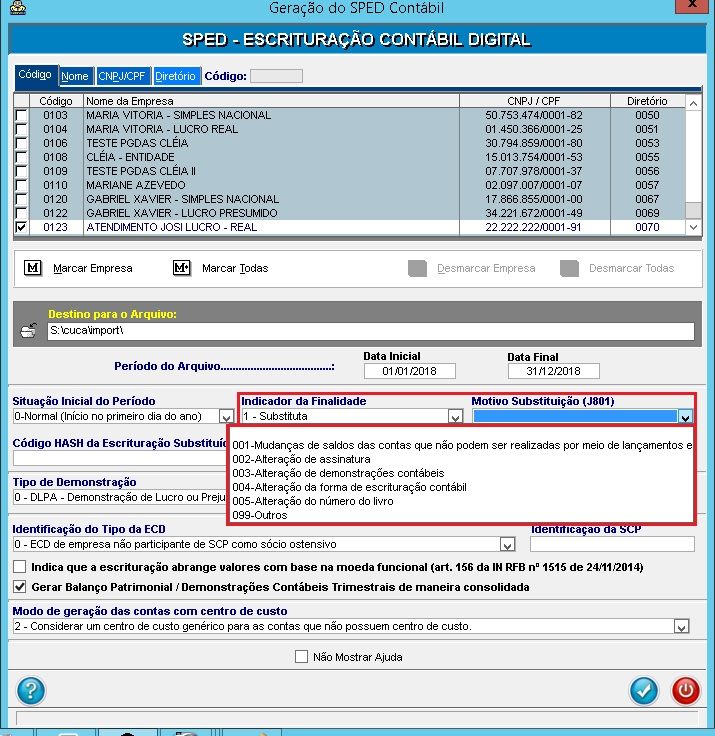Click the help question mark icon
This screenshot has width=715, height=736.
pyautogui.click(x=31, y=690)
